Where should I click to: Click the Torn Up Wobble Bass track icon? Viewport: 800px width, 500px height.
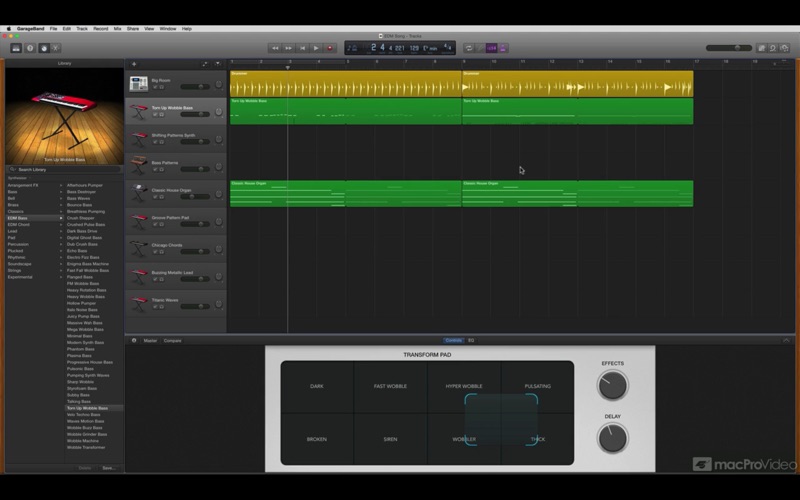point(138,111)
